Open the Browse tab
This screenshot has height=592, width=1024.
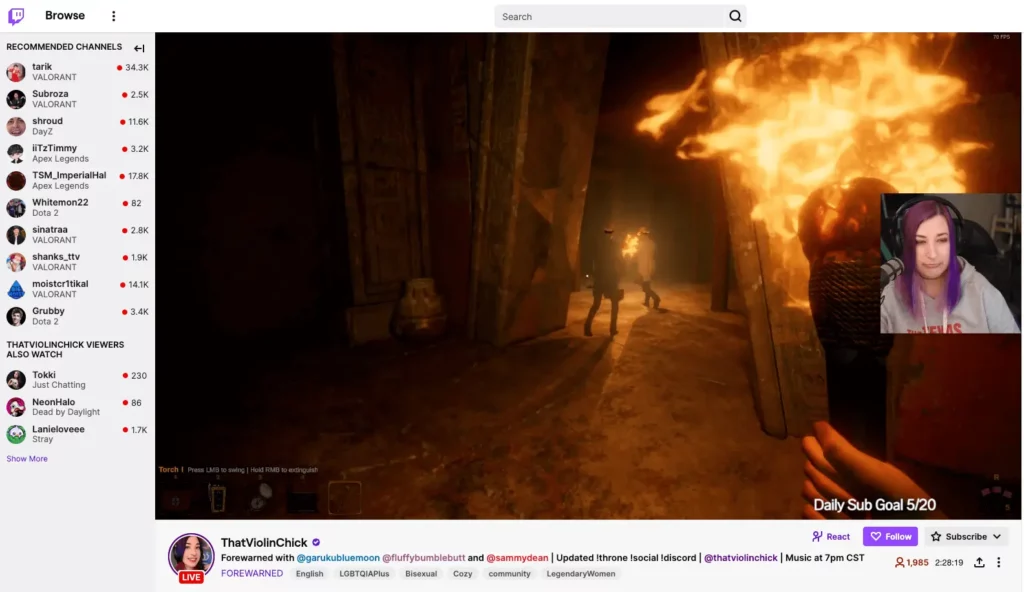tap(65, 16)
